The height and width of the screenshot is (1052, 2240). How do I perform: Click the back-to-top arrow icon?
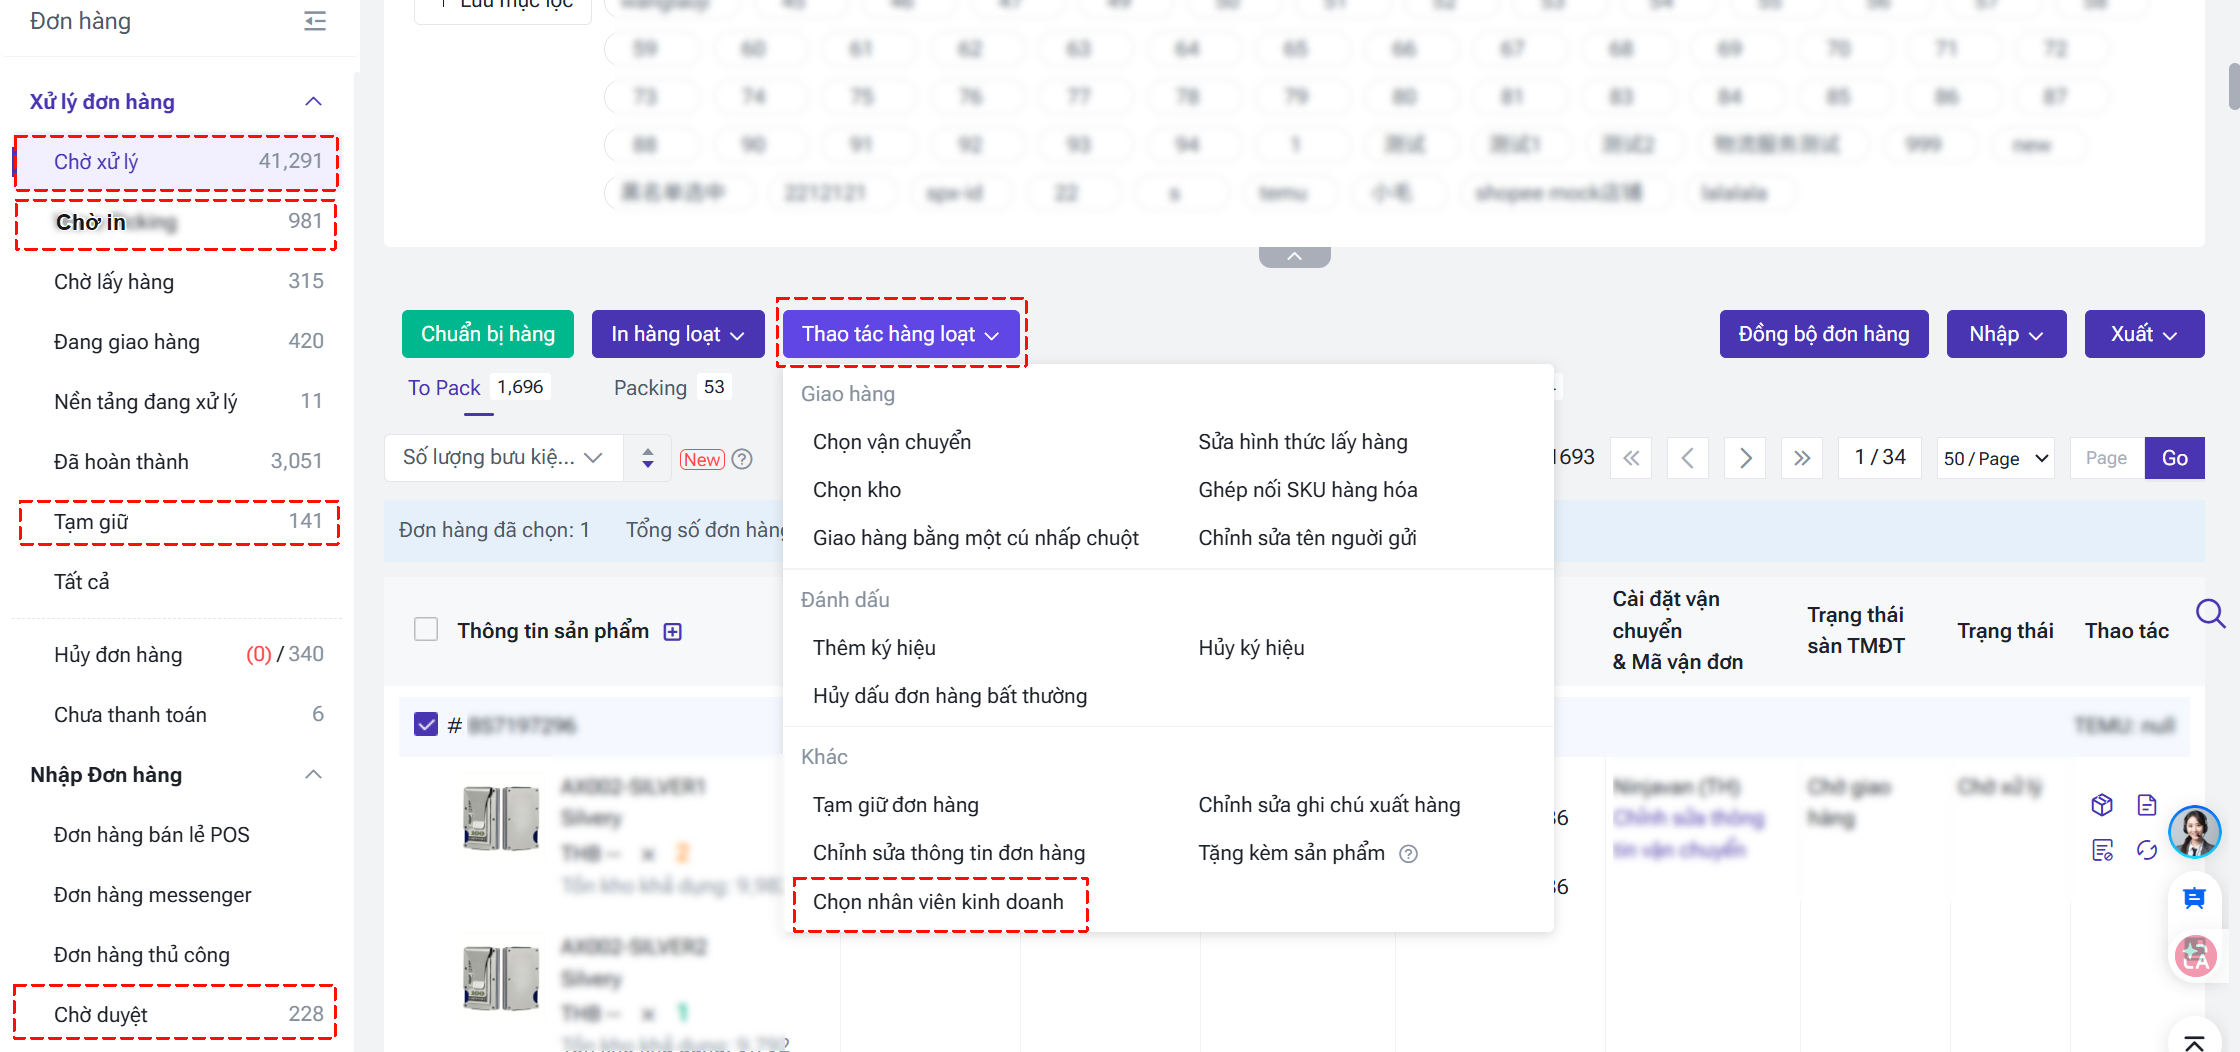point(2194,1041)
